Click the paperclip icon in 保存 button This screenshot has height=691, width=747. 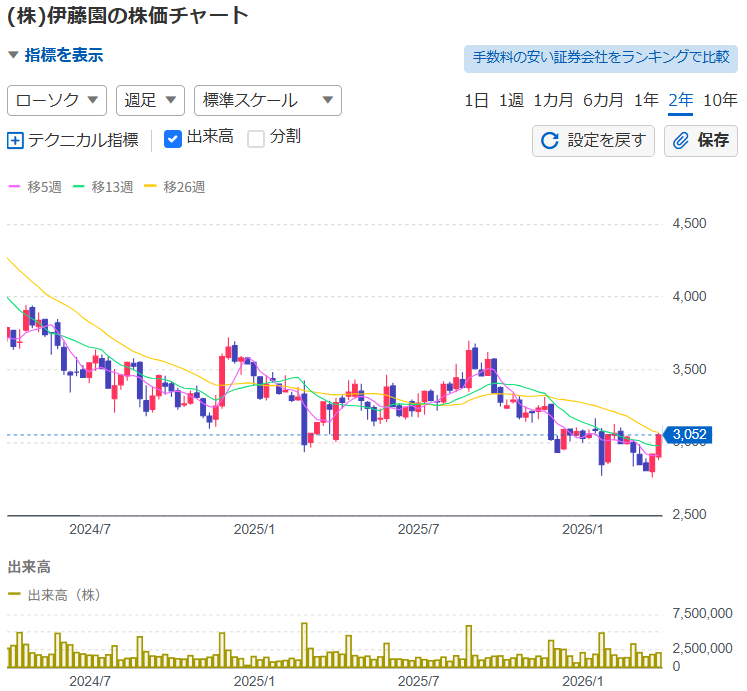[681, 141]
